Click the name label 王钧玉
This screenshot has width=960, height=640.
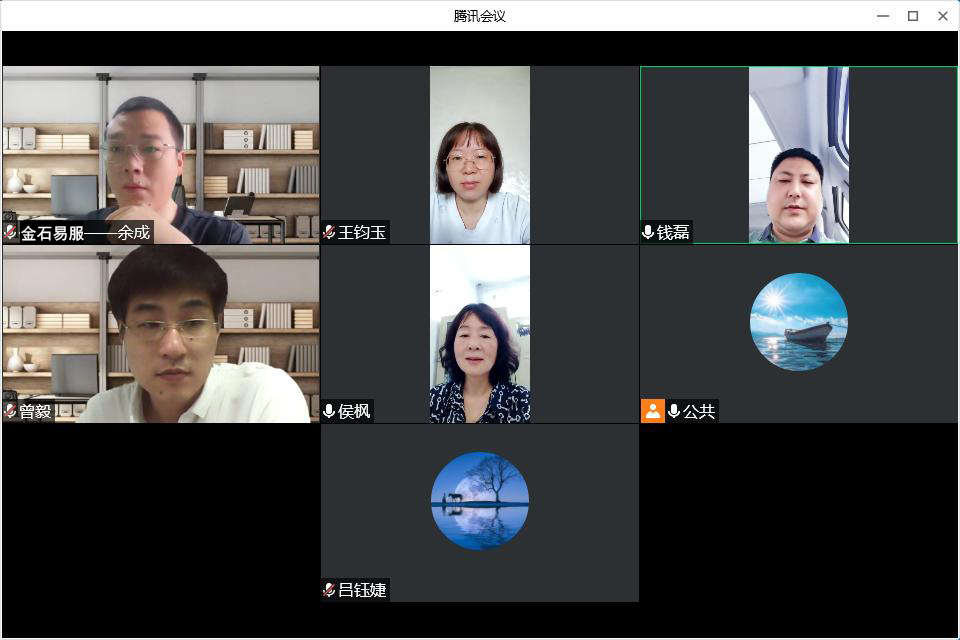pyautogui.click(x=362, y=233)
